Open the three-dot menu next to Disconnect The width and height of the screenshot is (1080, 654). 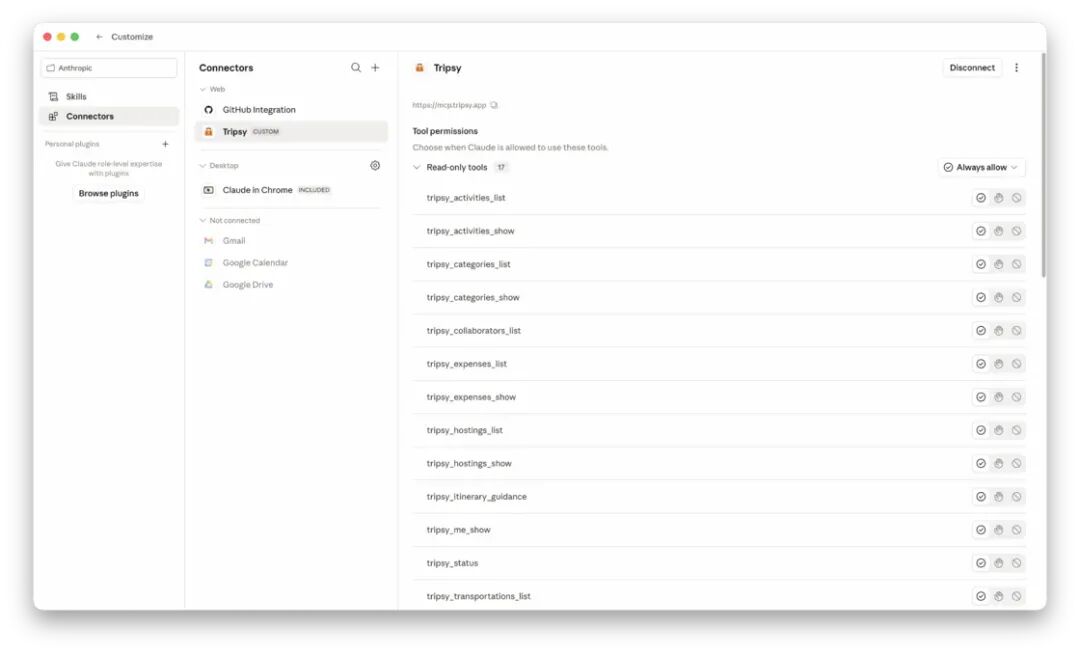pos(1017,67)
